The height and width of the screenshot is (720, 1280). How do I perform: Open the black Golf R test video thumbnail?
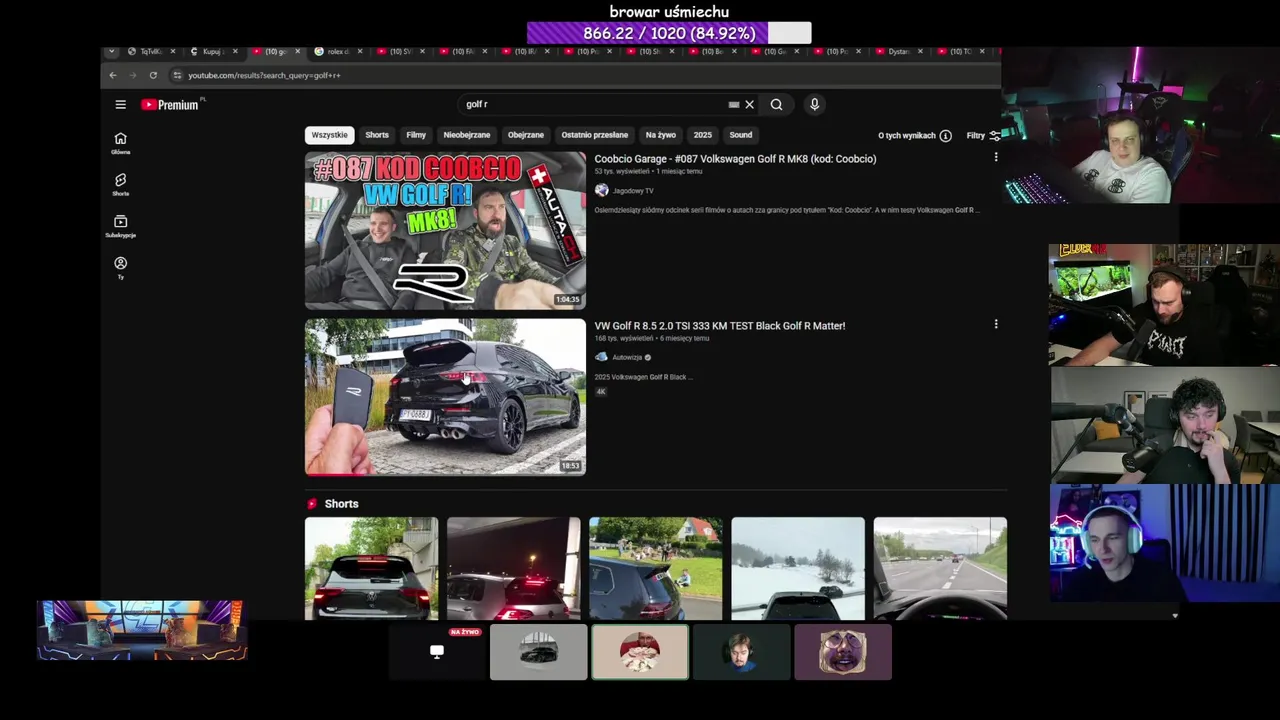tap(445, 397)
